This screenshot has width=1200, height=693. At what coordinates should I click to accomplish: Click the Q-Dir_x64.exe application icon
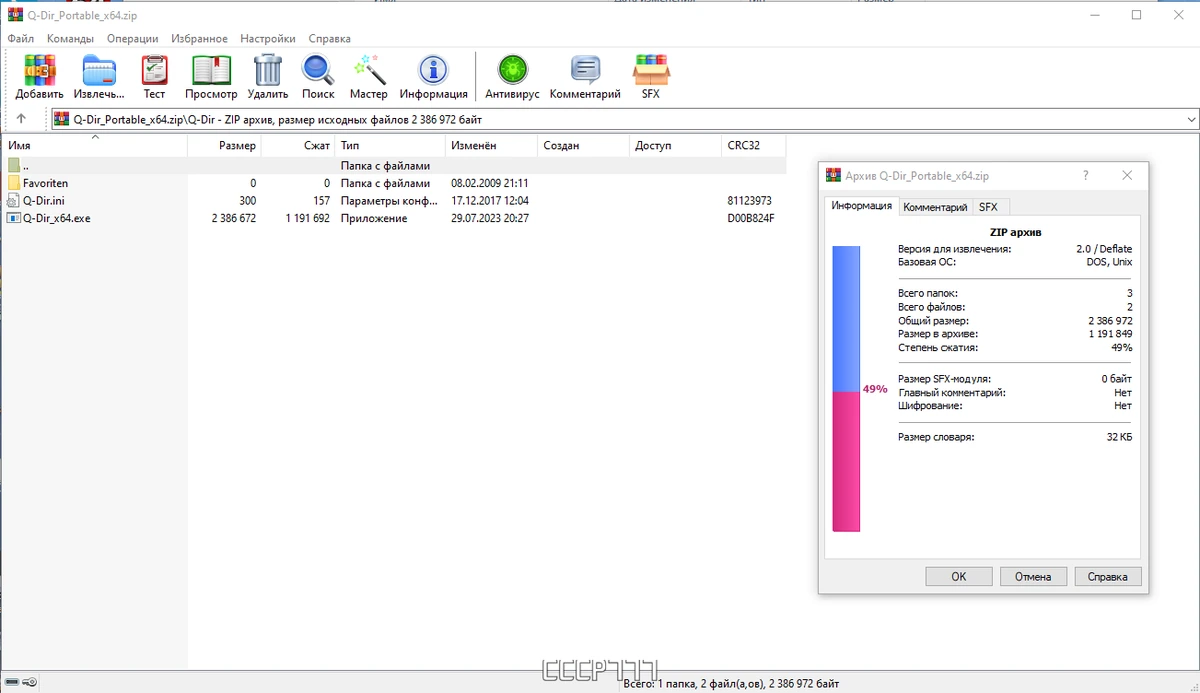[14, 218]
